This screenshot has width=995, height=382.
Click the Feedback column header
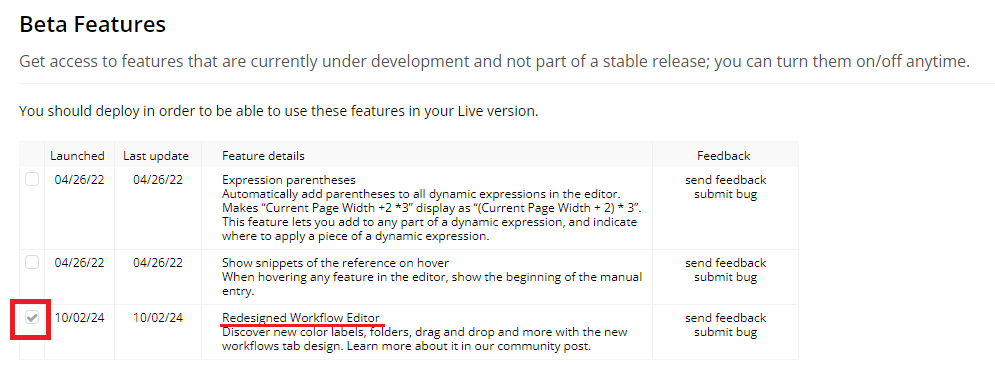point(723,155)
